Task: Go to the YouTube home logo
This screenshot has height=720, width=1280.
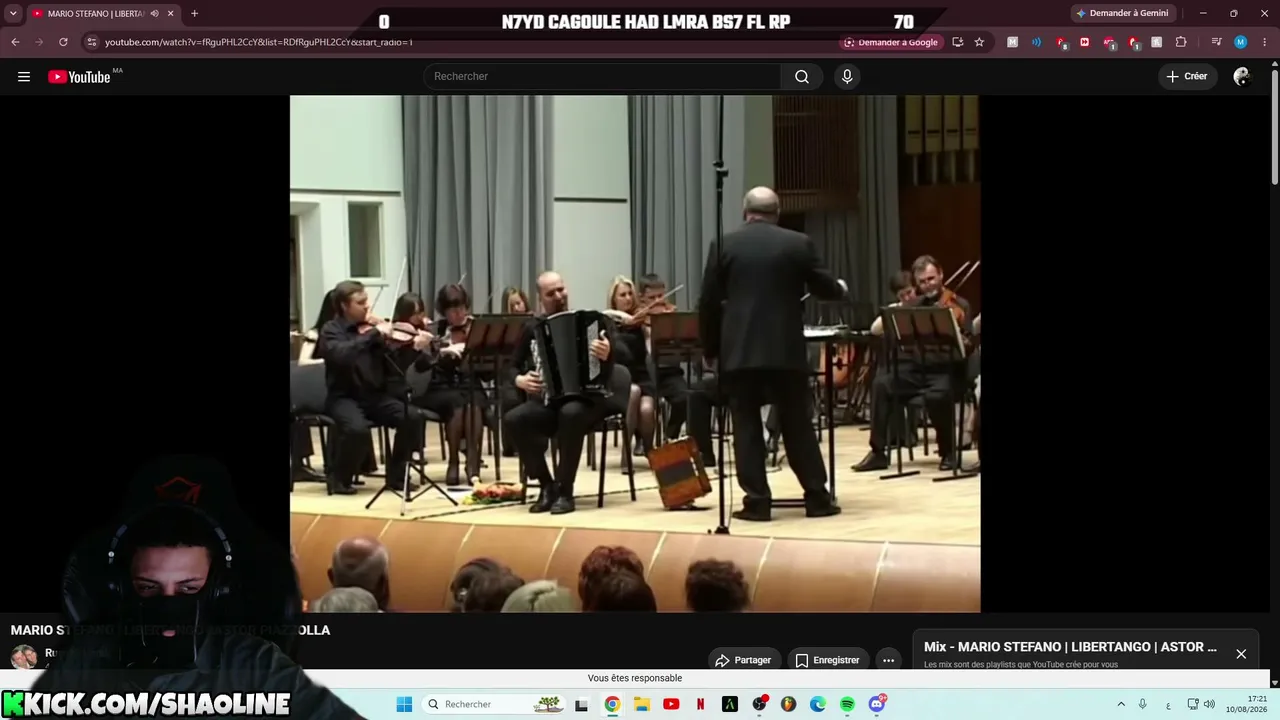Action: click(79, 77)
